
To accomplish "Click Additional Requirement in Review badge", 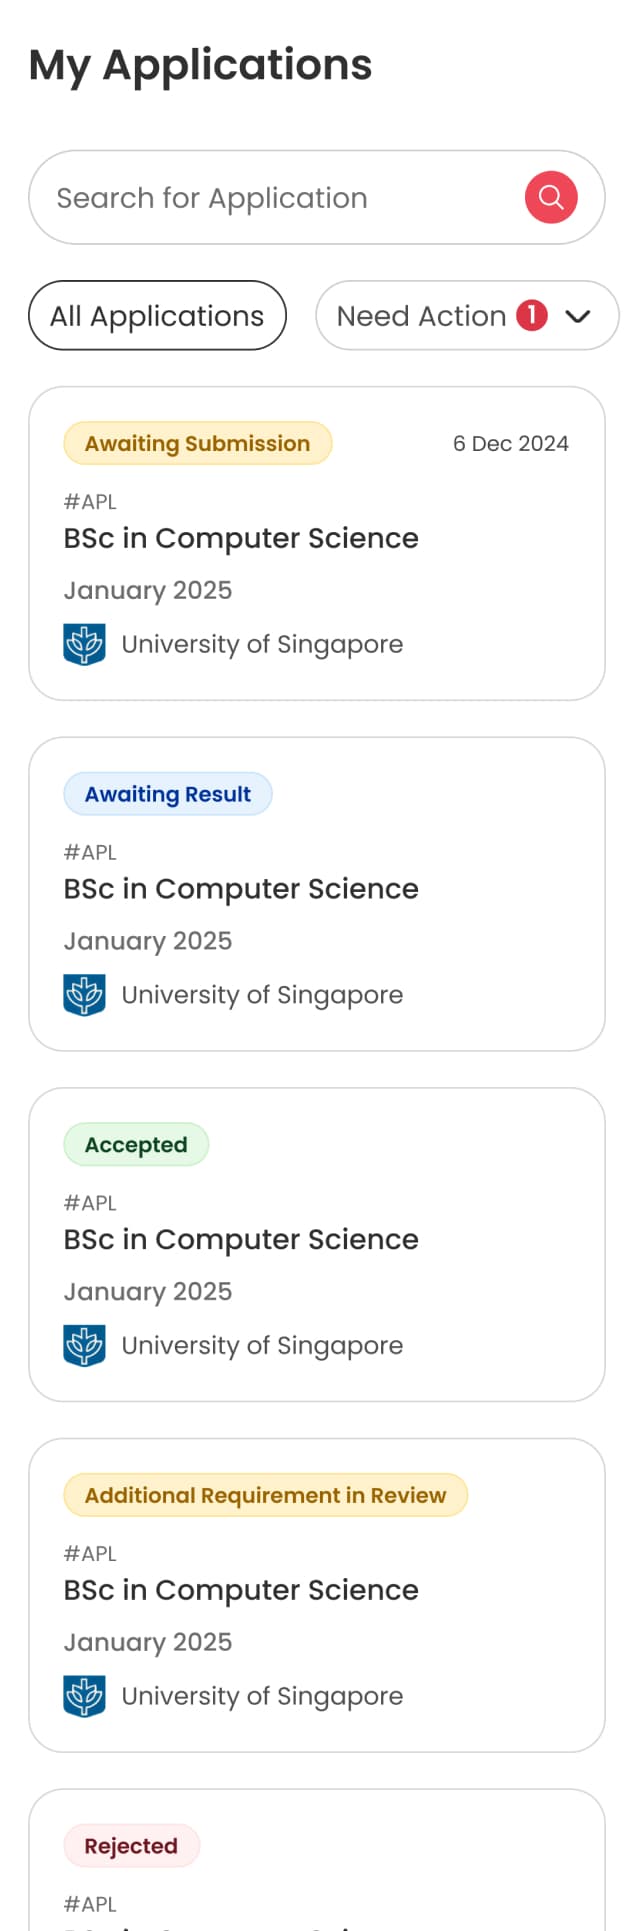I will coord(265,1495).
